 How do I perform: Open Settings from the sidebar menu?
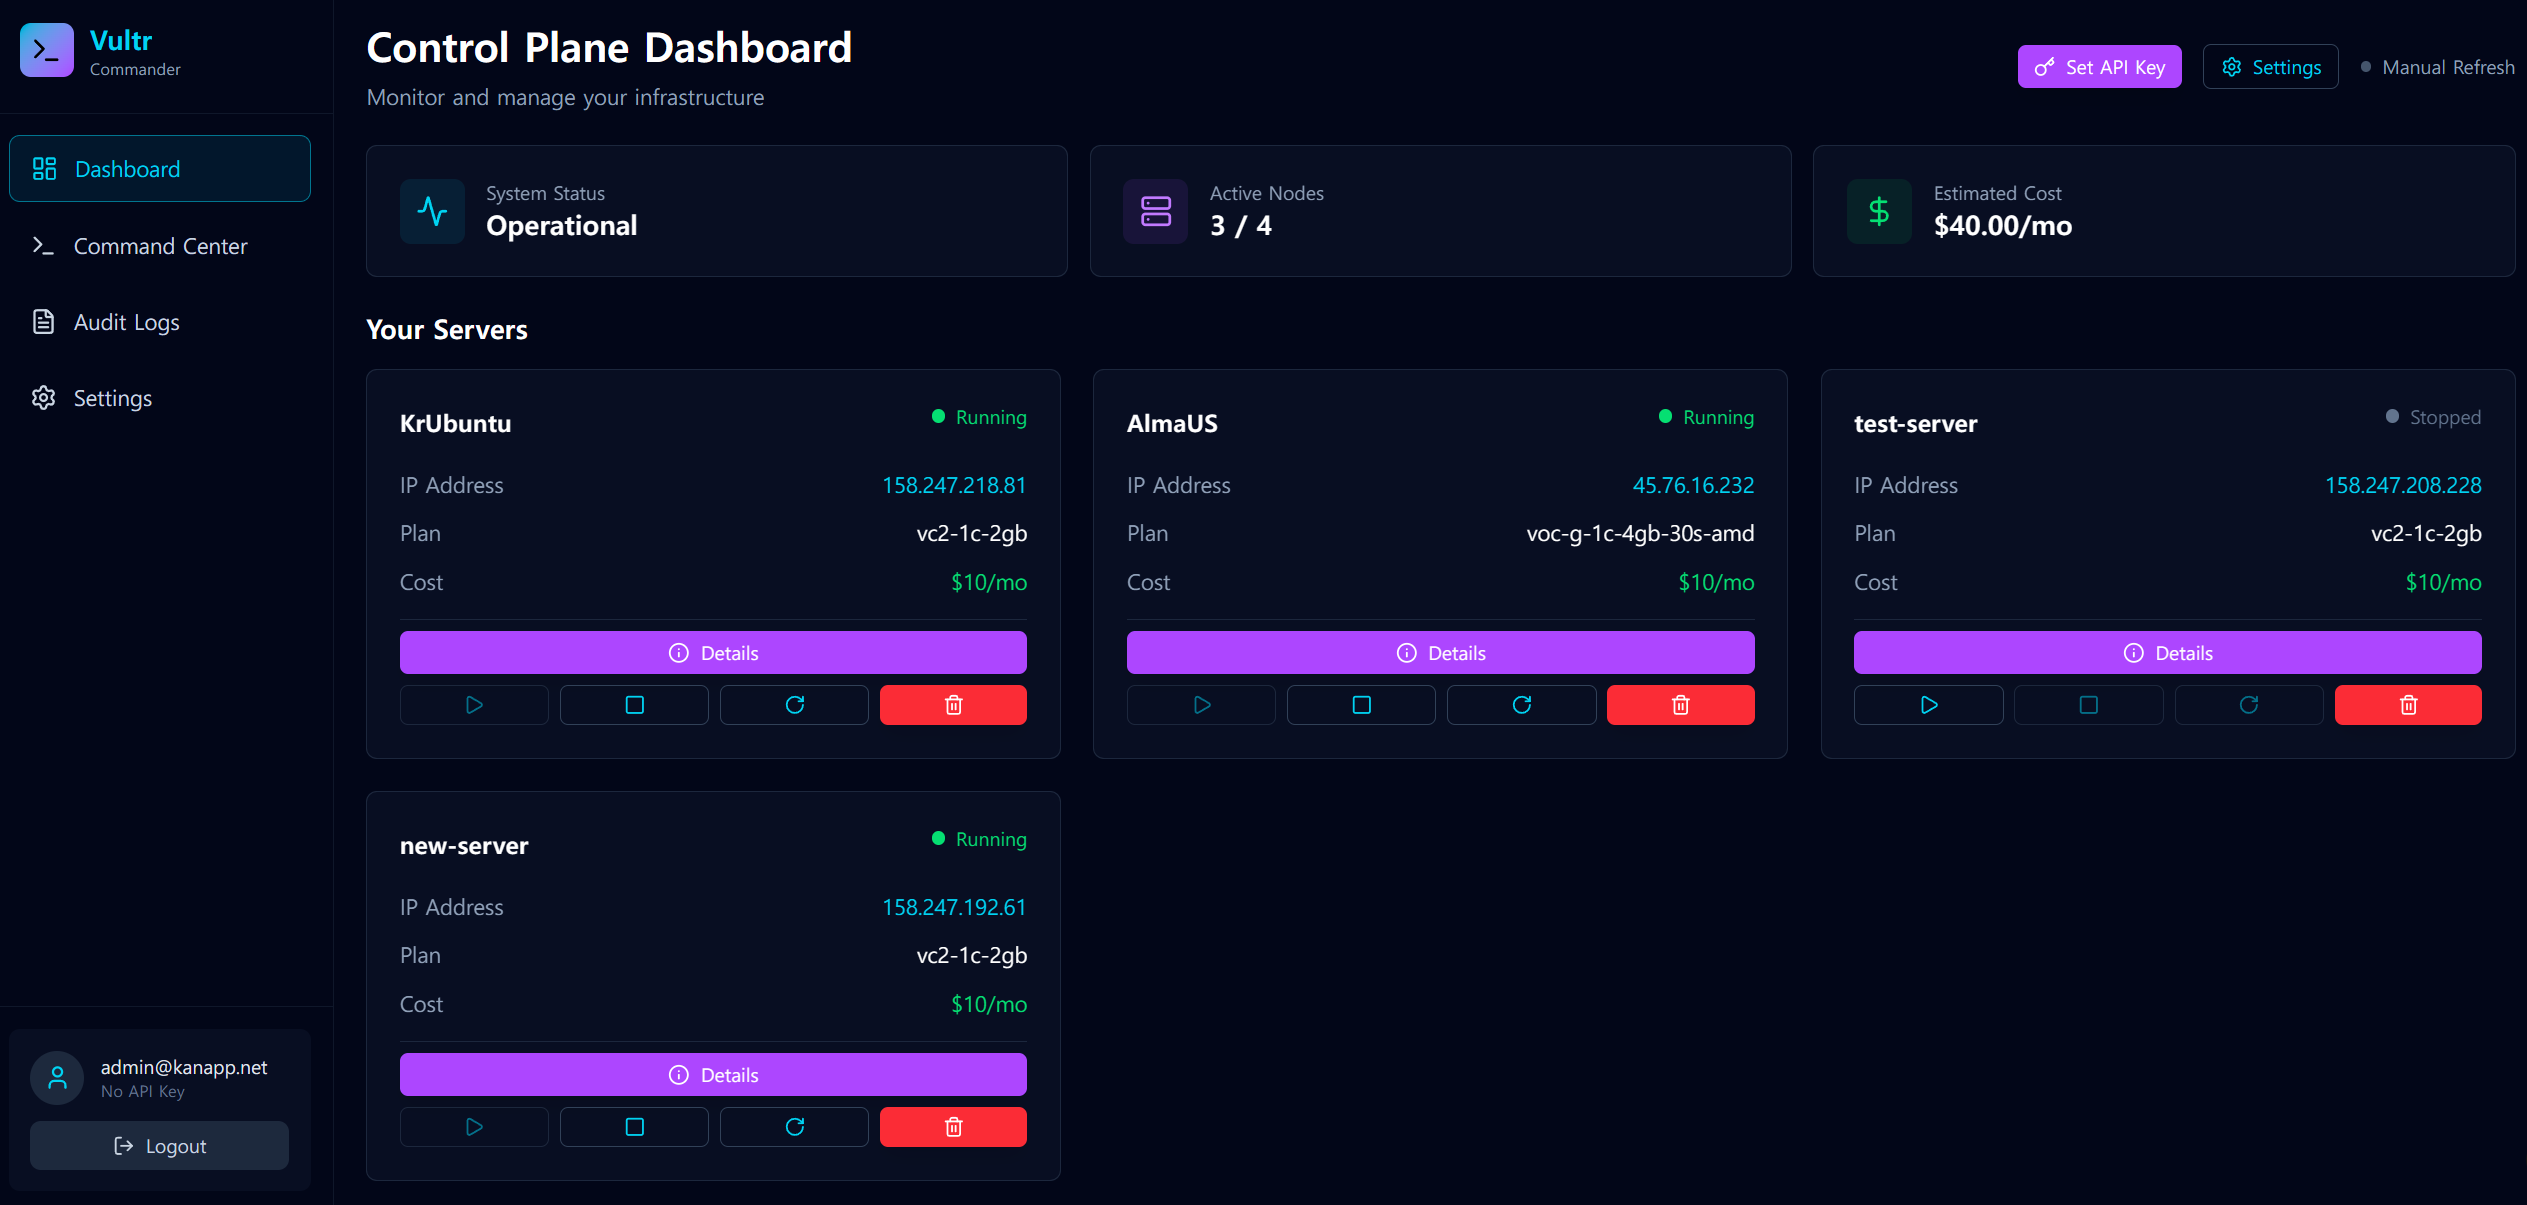click(x=112, y=398)
